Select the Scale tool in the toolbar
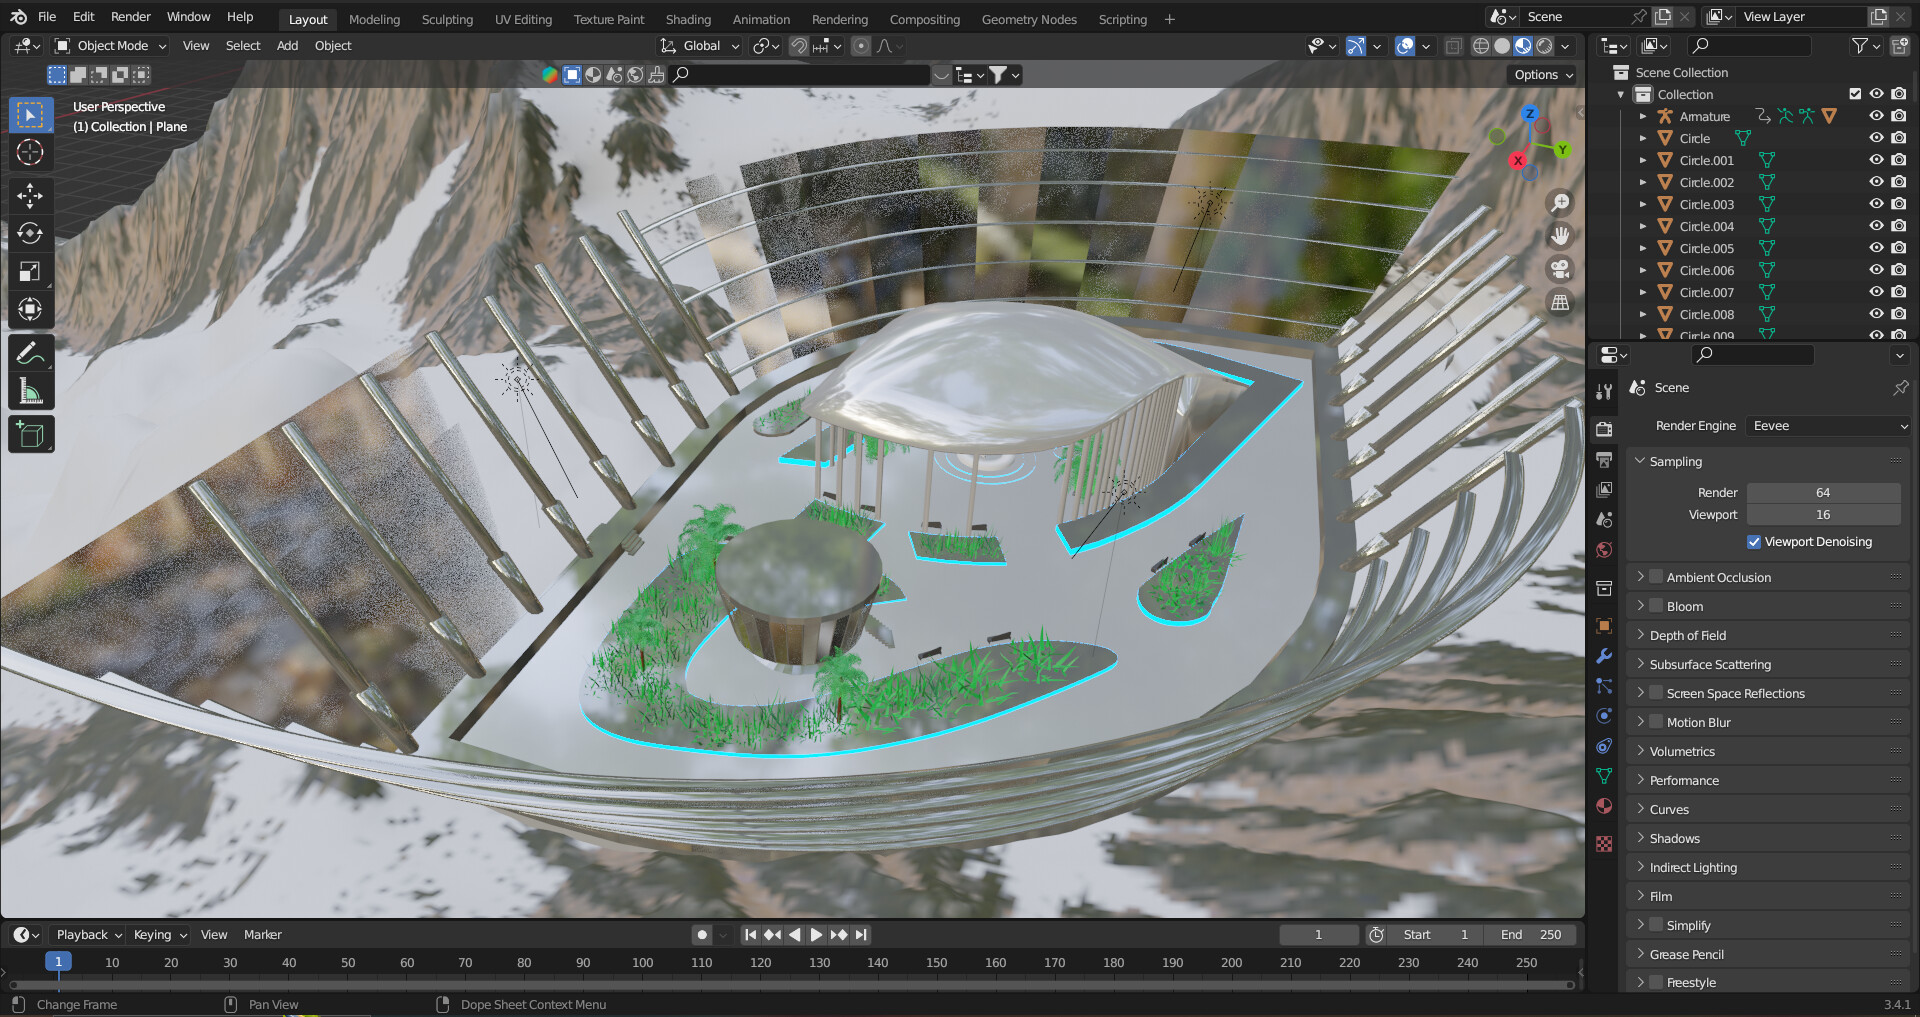 coord(30,271)
